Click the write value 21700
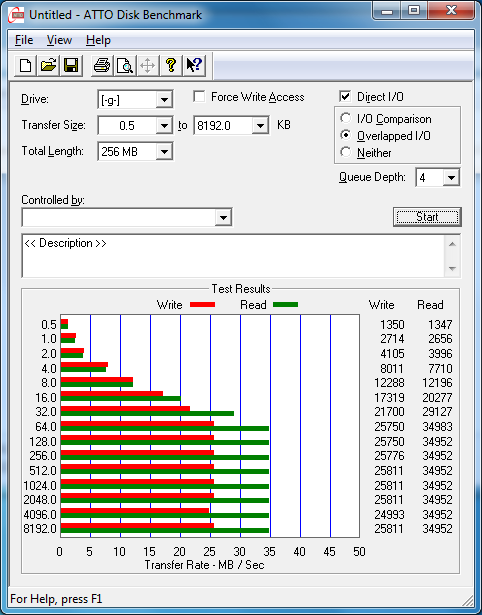Image resolution: width=482 pixels, height=615 pixels. pos(389,412)
